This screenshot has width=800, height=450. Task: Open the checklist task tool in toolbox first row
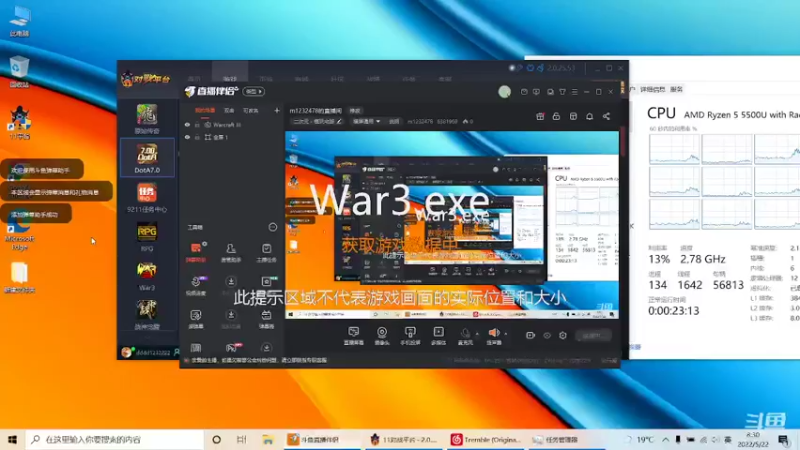click(x=266, y=252)
